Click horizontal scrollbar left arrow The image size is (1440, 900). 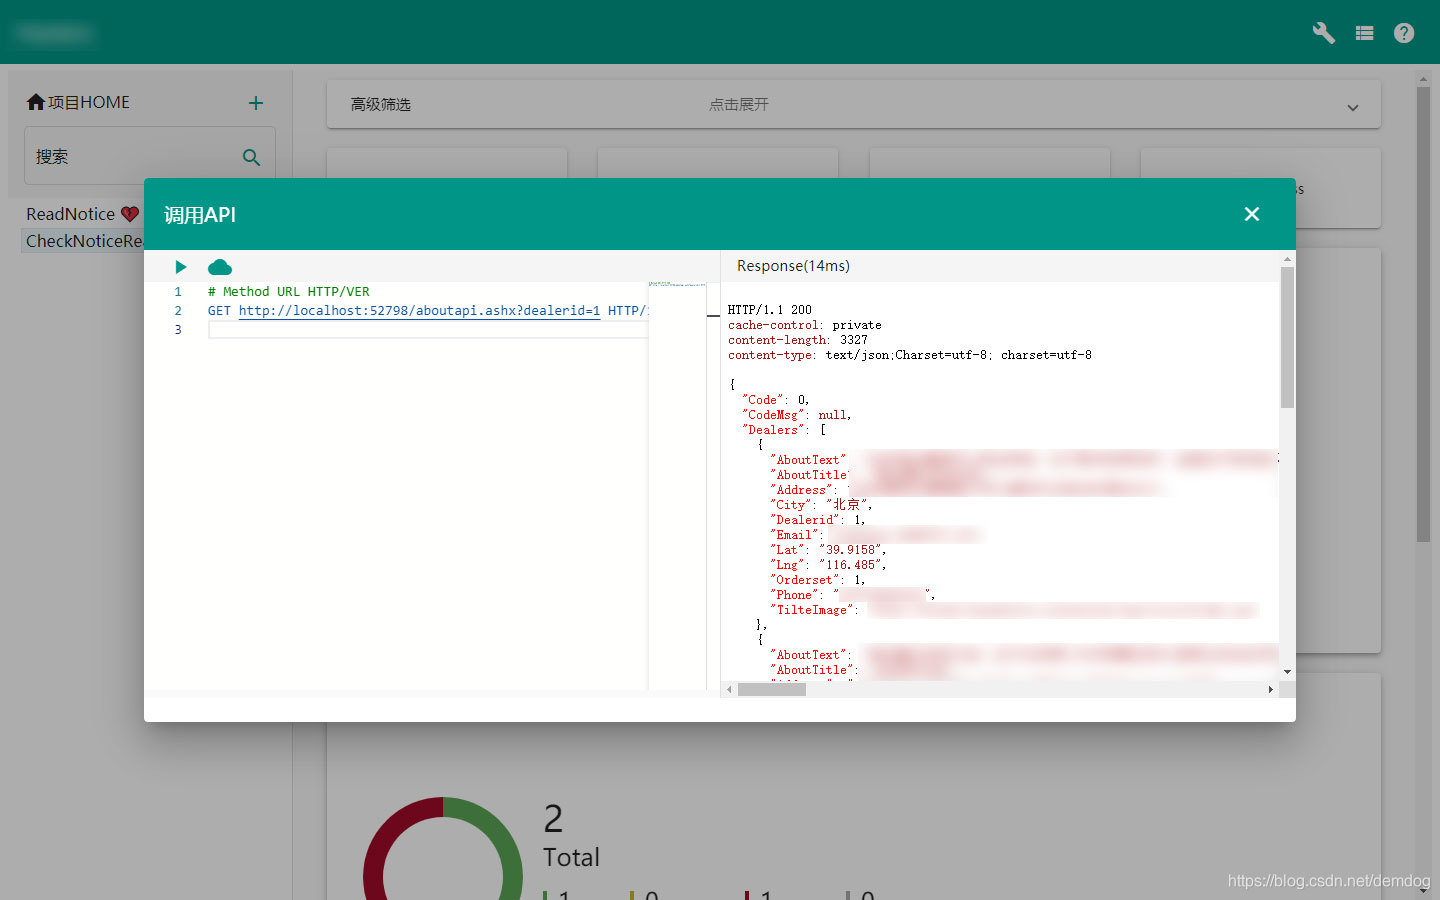pyautogui.click(x=729, y=689)
